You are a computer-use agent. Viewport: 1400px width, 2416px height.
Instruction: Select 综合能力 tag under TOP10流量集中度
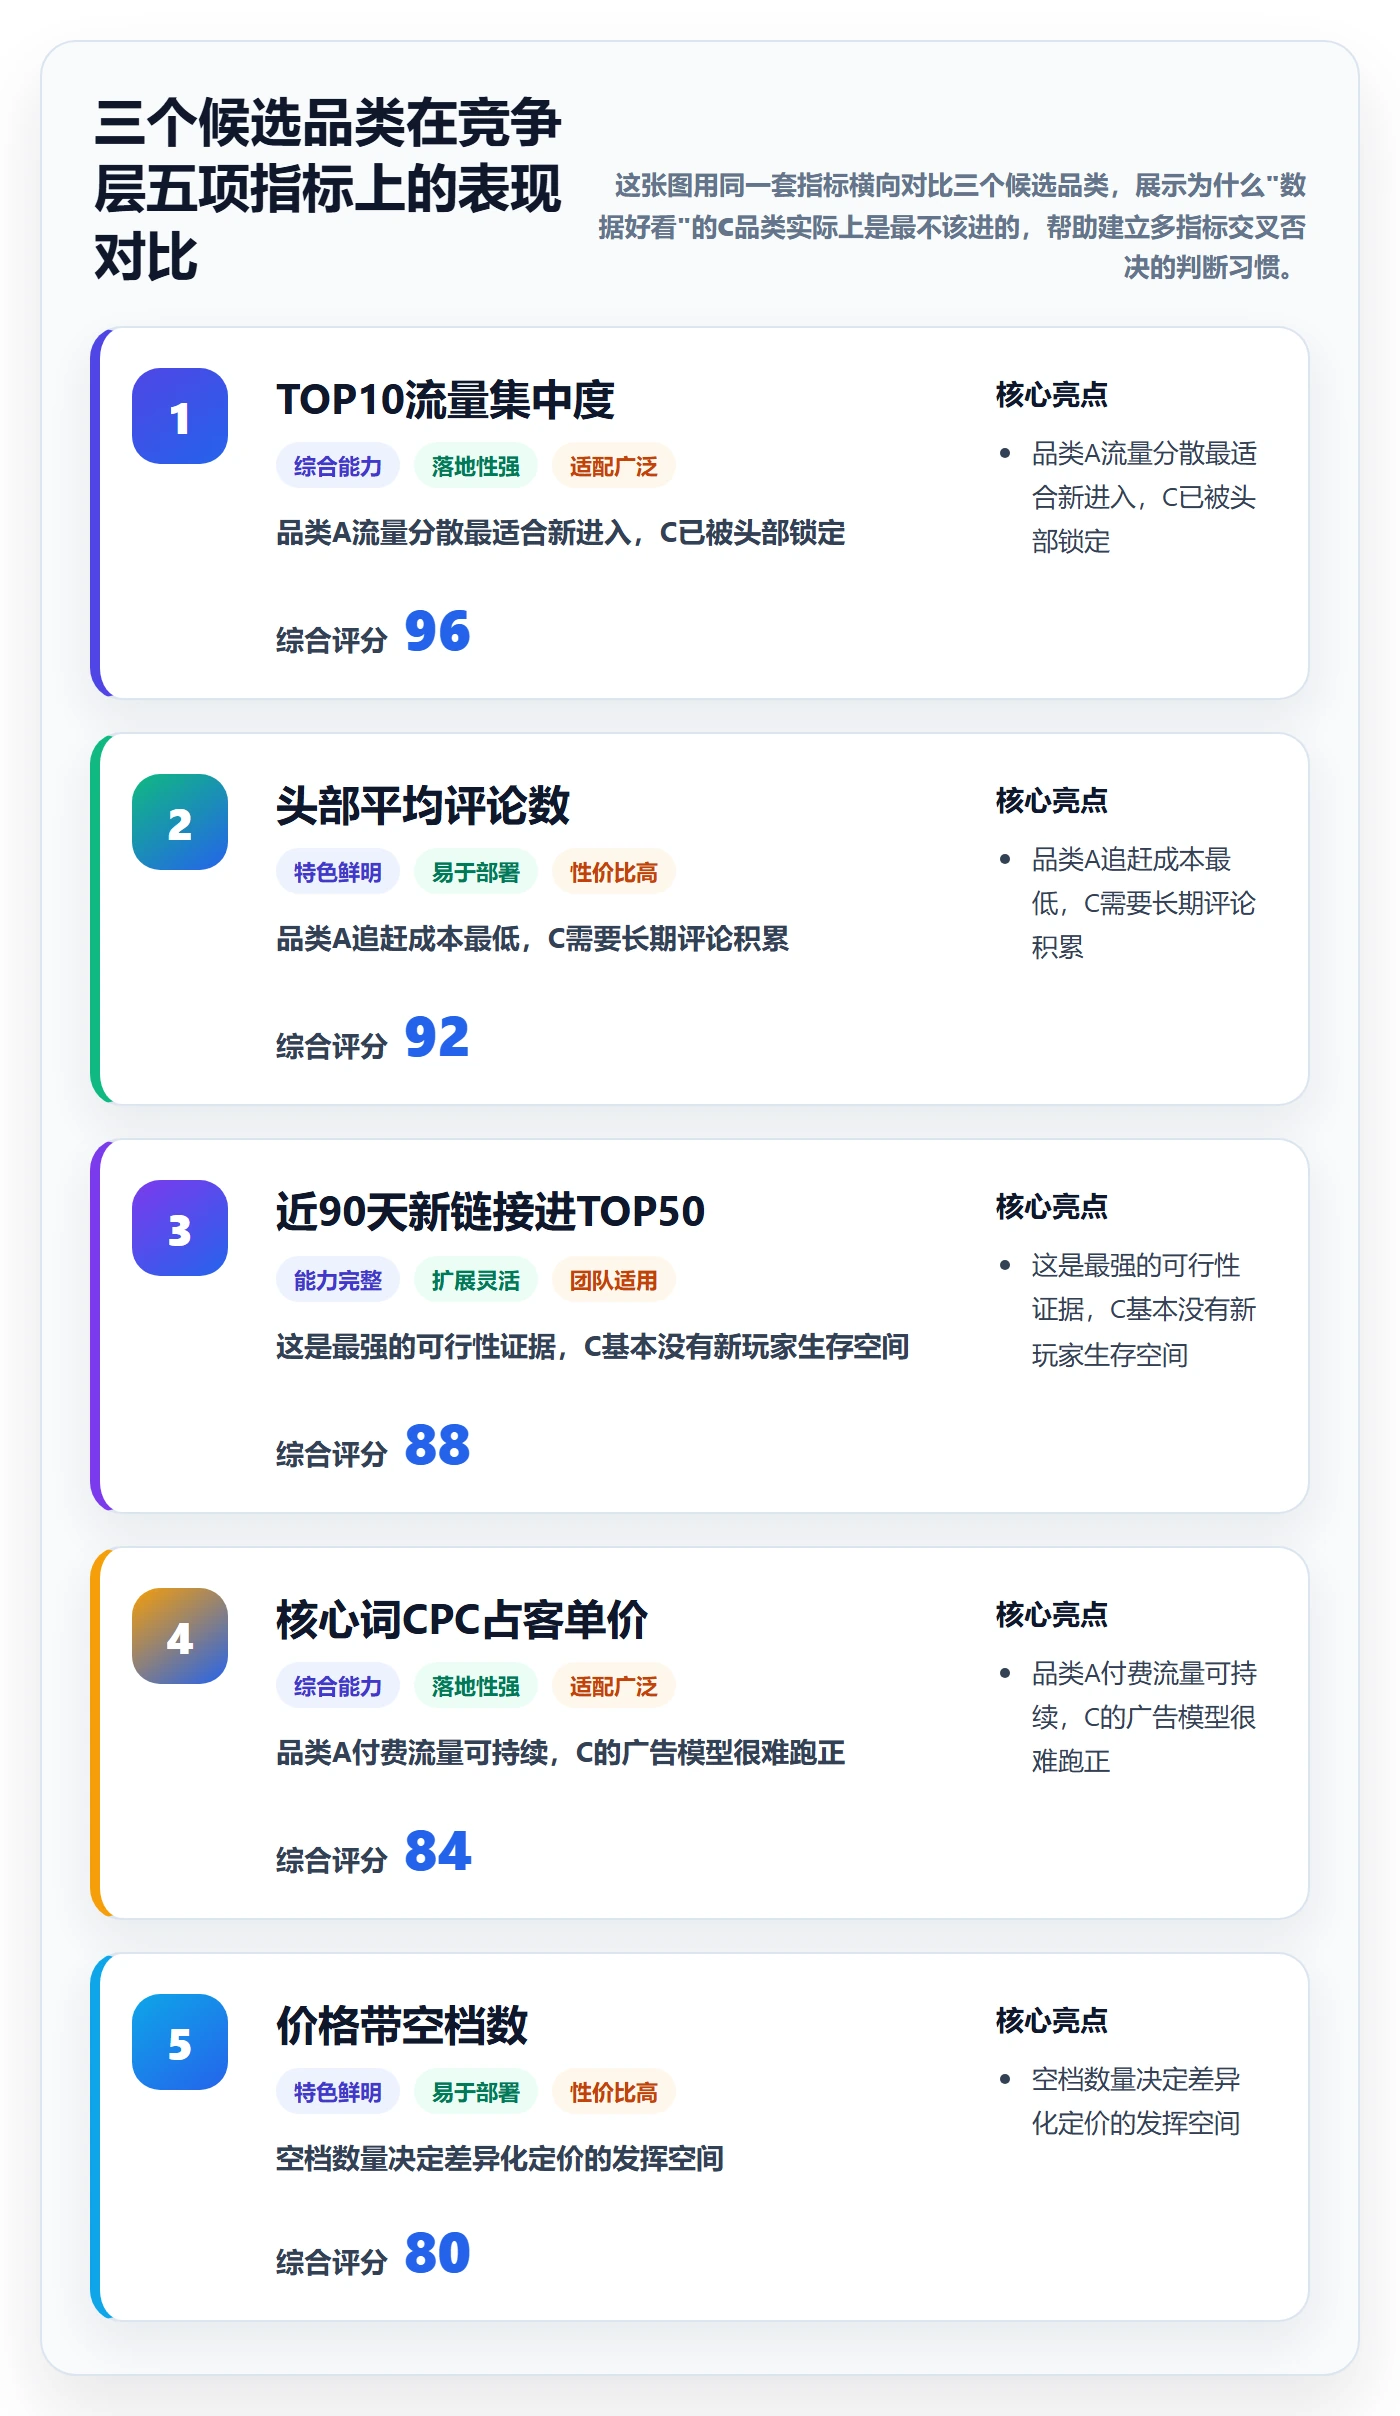click(338, 466)
